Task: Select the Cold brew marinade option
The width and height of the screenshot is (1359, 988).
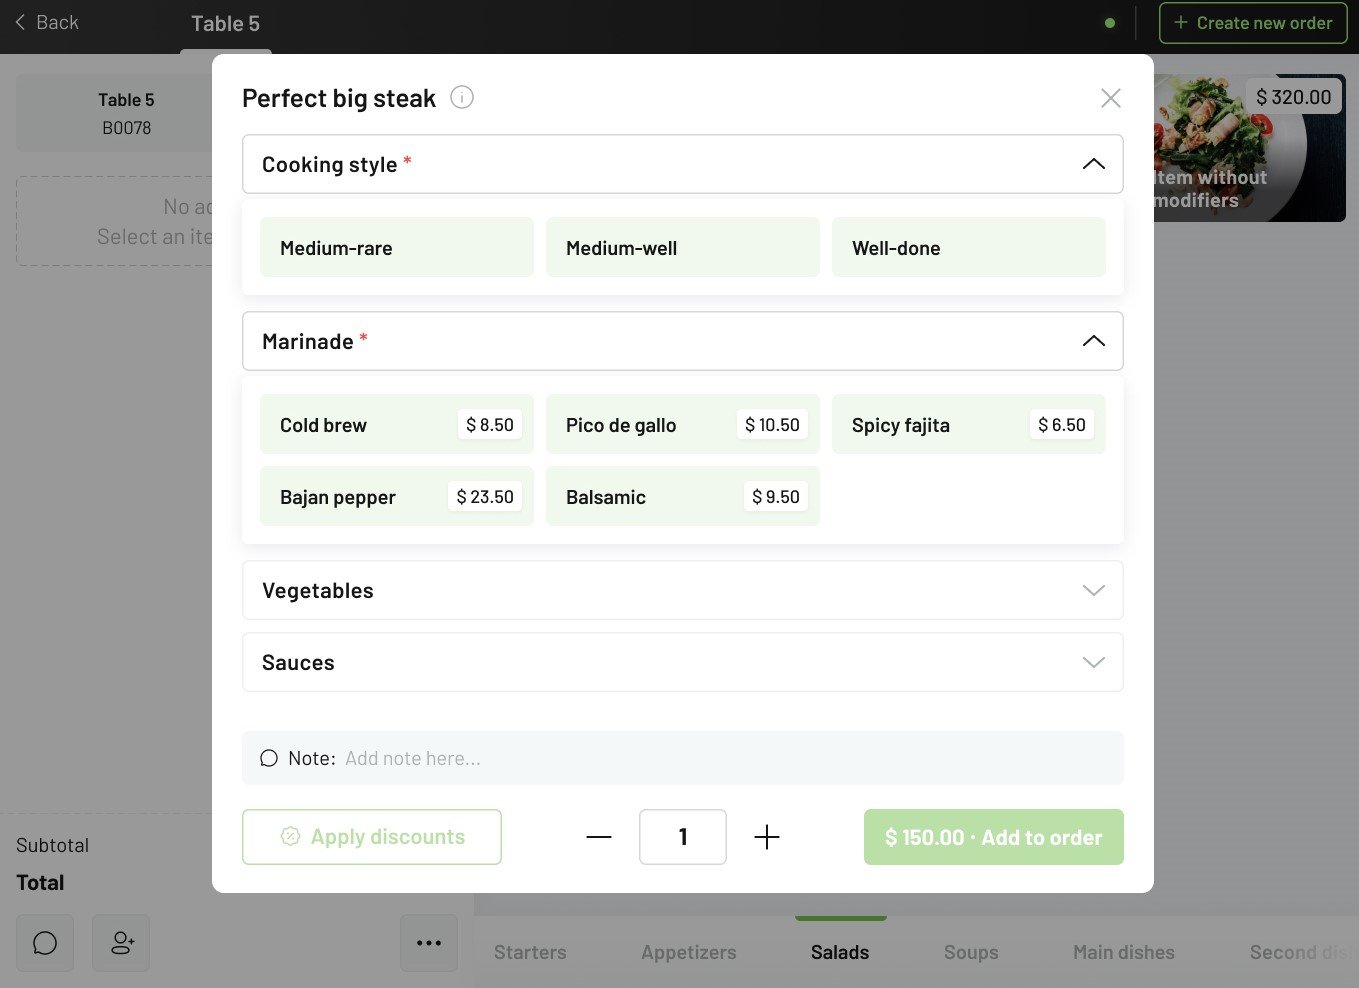Action: coord(396,424)
